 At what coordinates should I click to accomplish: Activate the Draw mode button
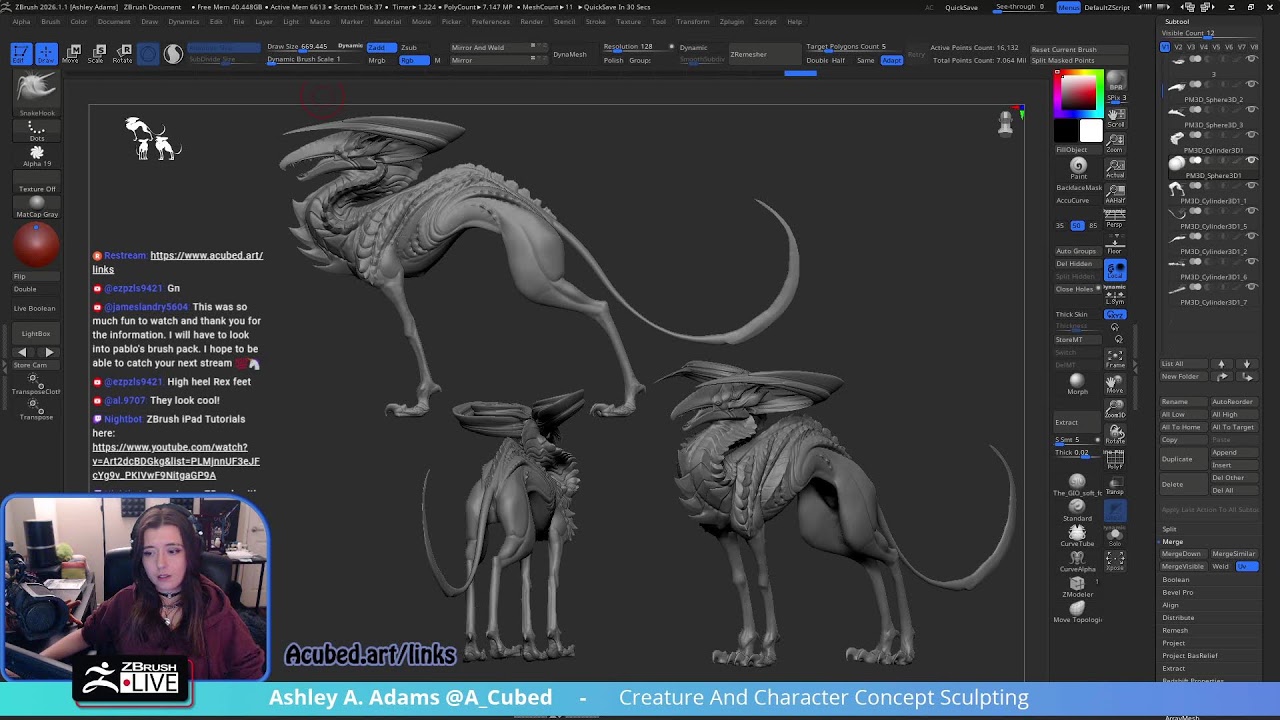point(46,54)
